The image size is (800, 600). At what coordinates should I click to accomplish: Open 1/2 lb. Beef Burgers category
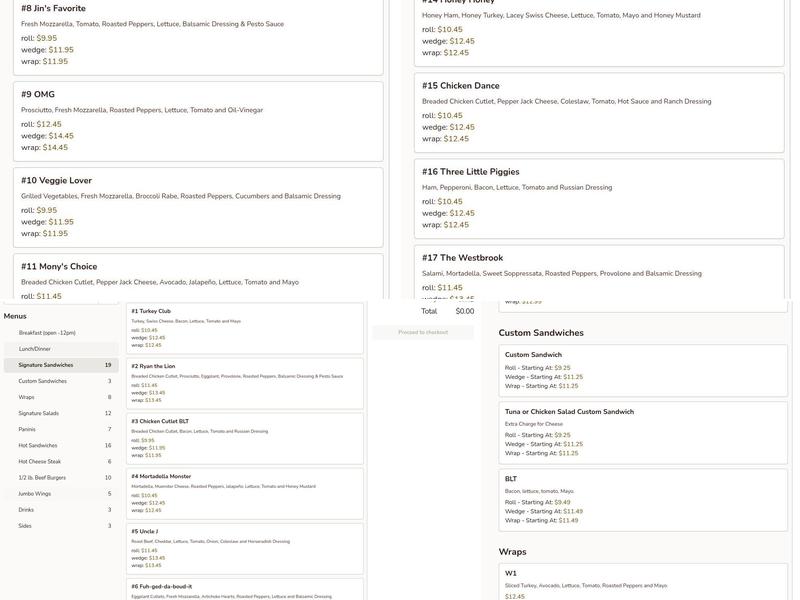pos(43,477)
